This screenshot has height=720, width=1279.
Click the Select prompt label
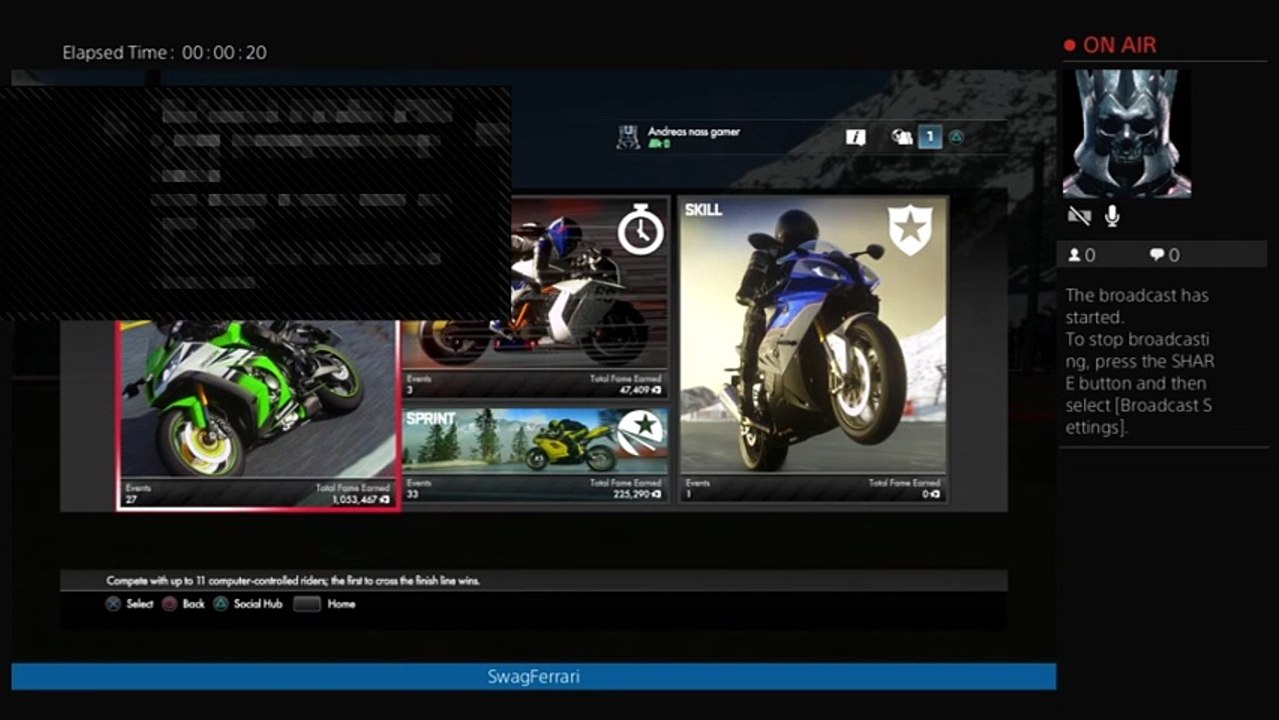pos(140,604)
